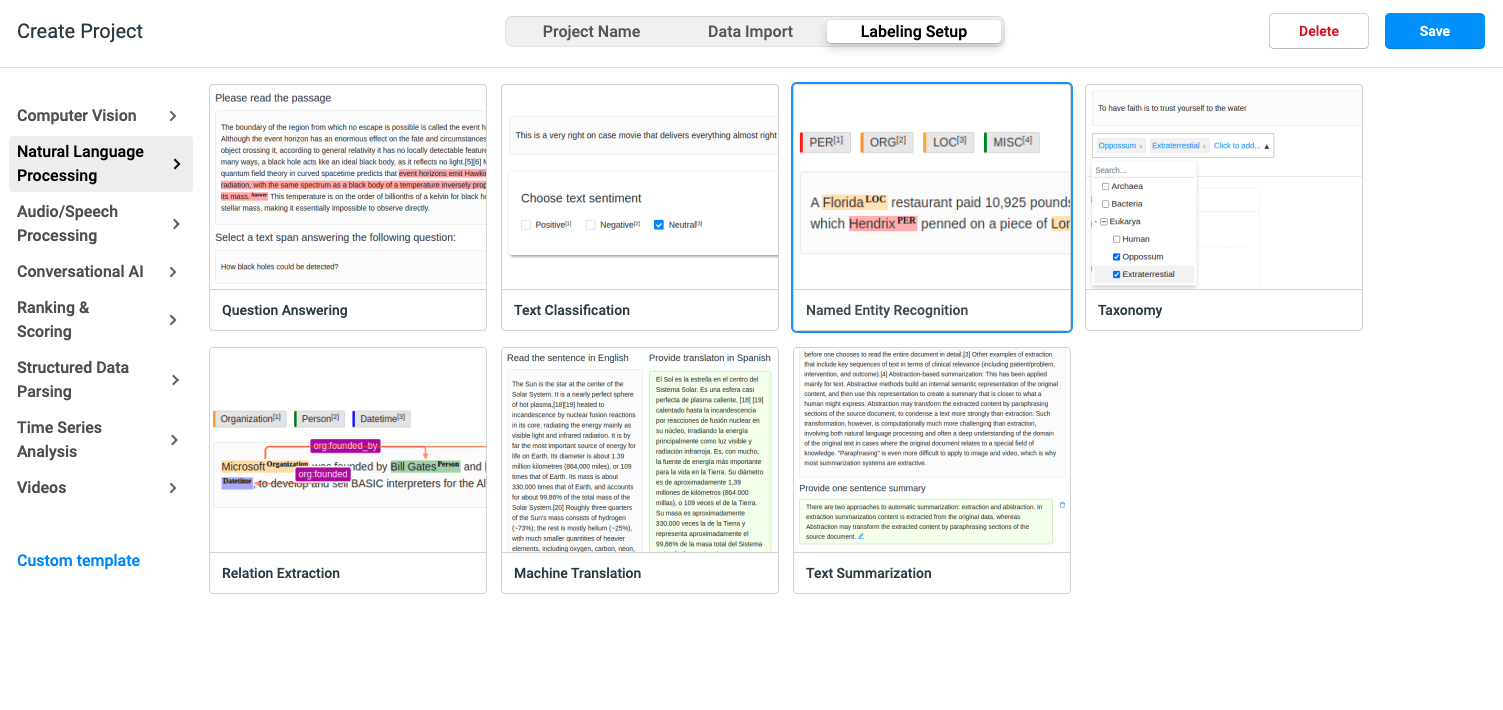The image size is (1503, 710).
Task: Choose the Named Entity Recognition template
Action: coord(932,207)
